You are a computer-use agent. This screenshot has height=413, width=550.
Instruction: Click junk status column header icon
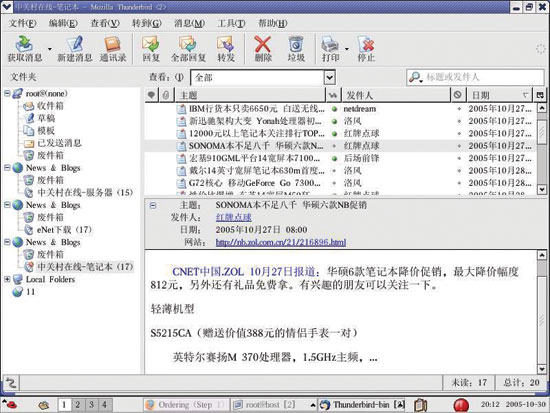coord(457,95)
